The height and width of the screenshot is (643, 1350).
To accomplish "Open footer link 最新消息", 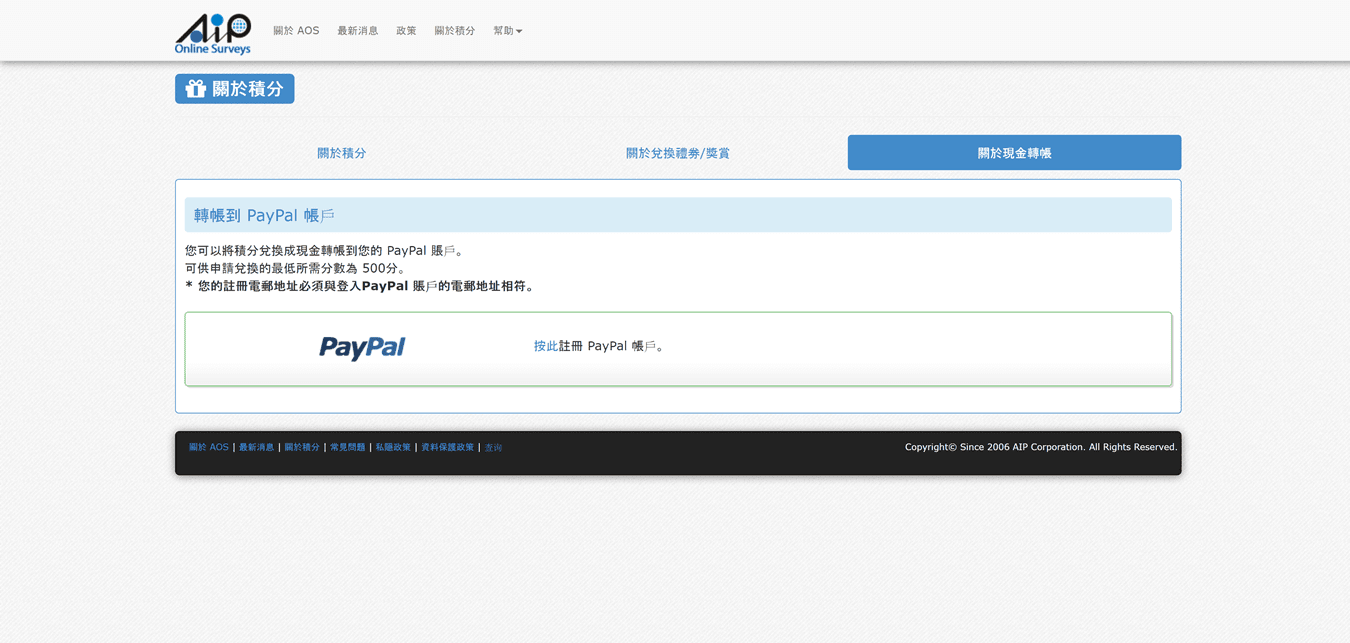I will coord(256,447).
